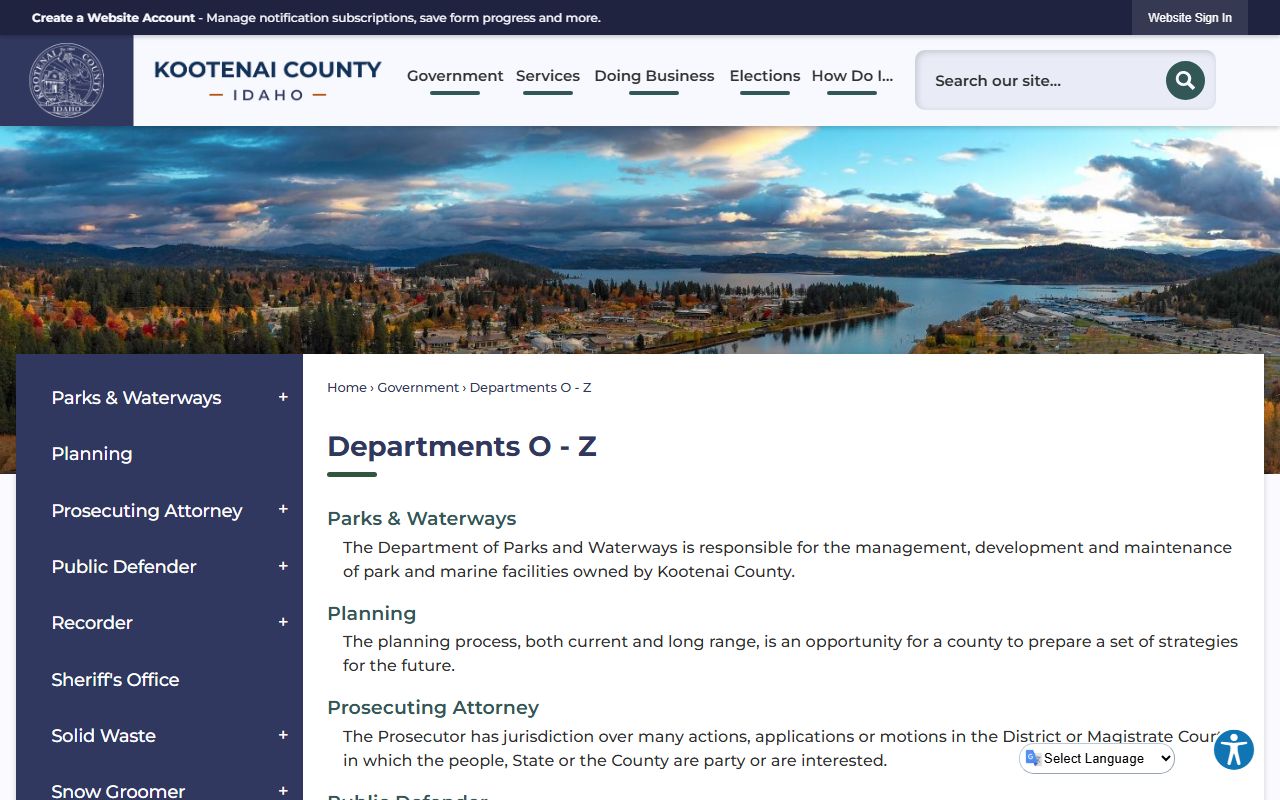
Task: Expand Prosecuting Attorney sidebar submenu
Action: [x=283, y=509]
